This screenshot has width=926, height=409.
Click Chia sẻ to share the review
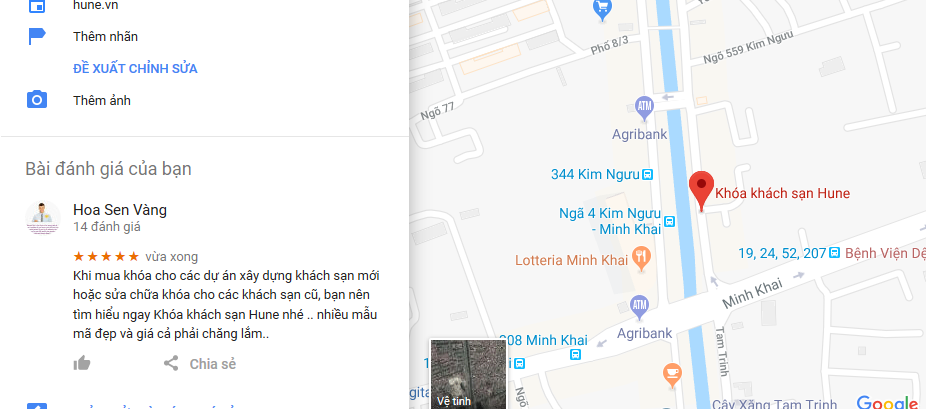(213, 364)
